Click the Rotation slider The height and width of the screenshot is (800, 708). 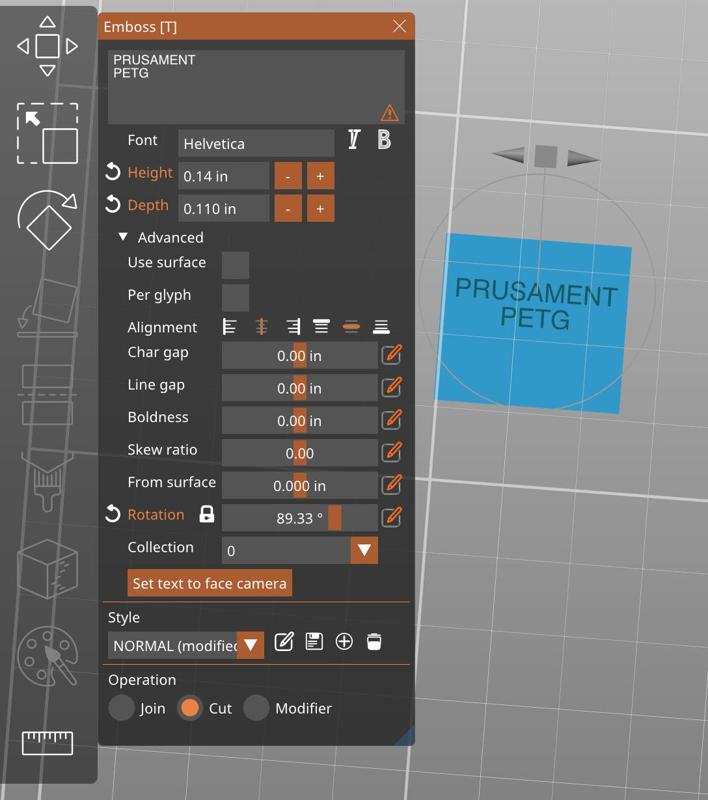300,518
